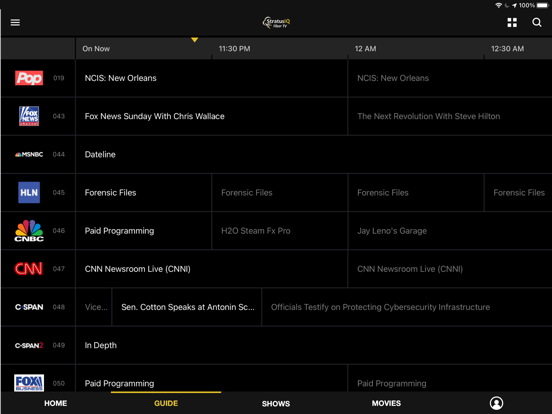The width and height of the screenshot is (552, 414).
Task: Open the user profile icon
Action: 496,403
